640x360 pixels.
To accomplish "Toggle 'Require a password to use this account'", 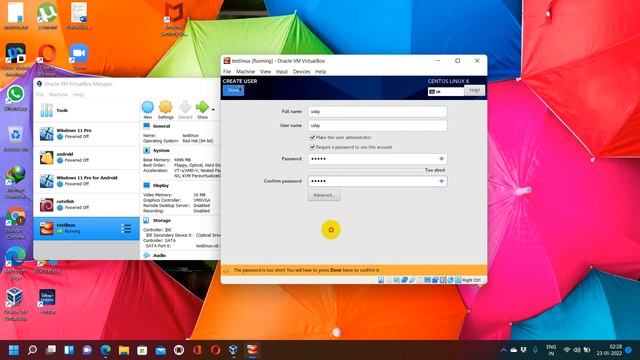I will 312,147.
